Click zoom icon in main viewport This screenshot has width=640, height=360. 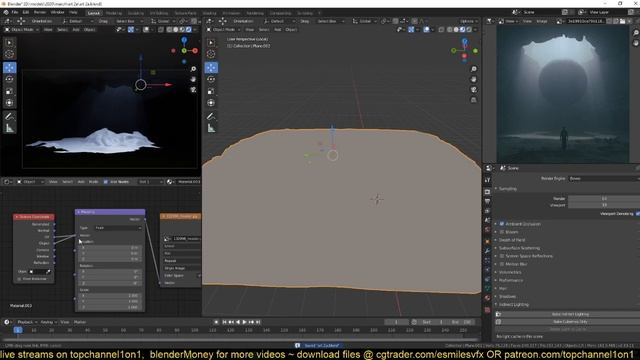(x=473, y=69)
